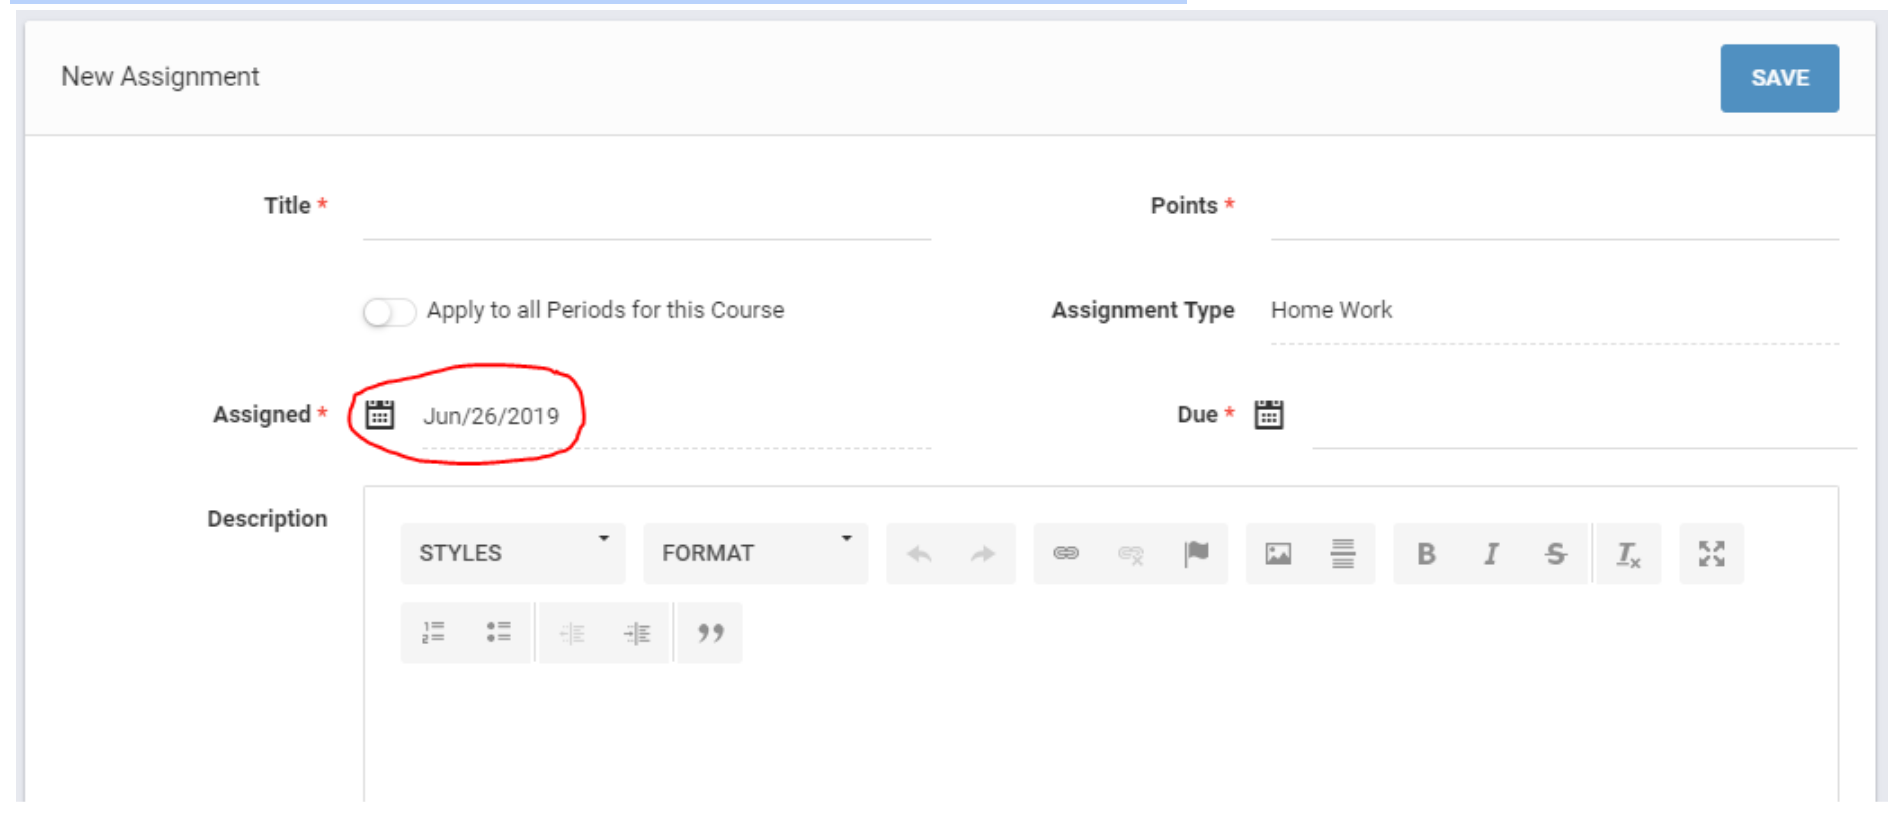This screenshot has height=820, width=1900.
Task: Insert a link using the link icon
Action: [x=1066, y=553]
